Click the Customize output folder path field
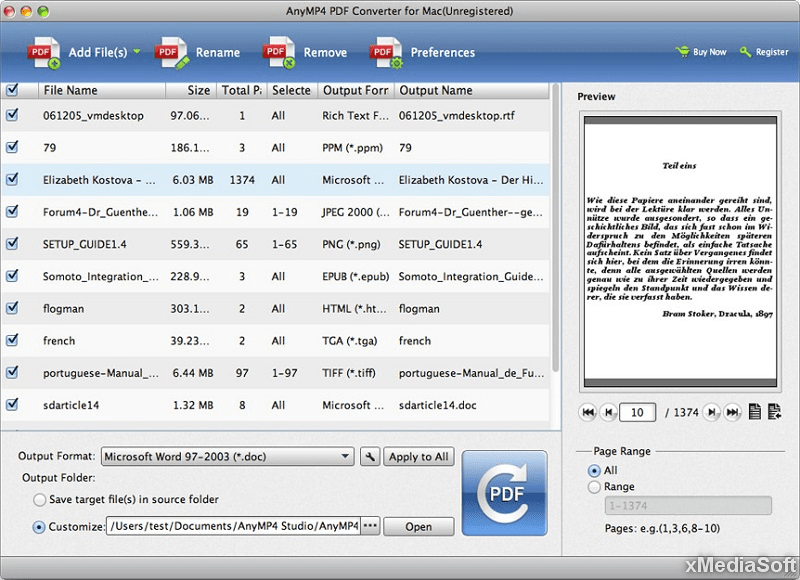800x580 pixels. click(x=234, y=526)
